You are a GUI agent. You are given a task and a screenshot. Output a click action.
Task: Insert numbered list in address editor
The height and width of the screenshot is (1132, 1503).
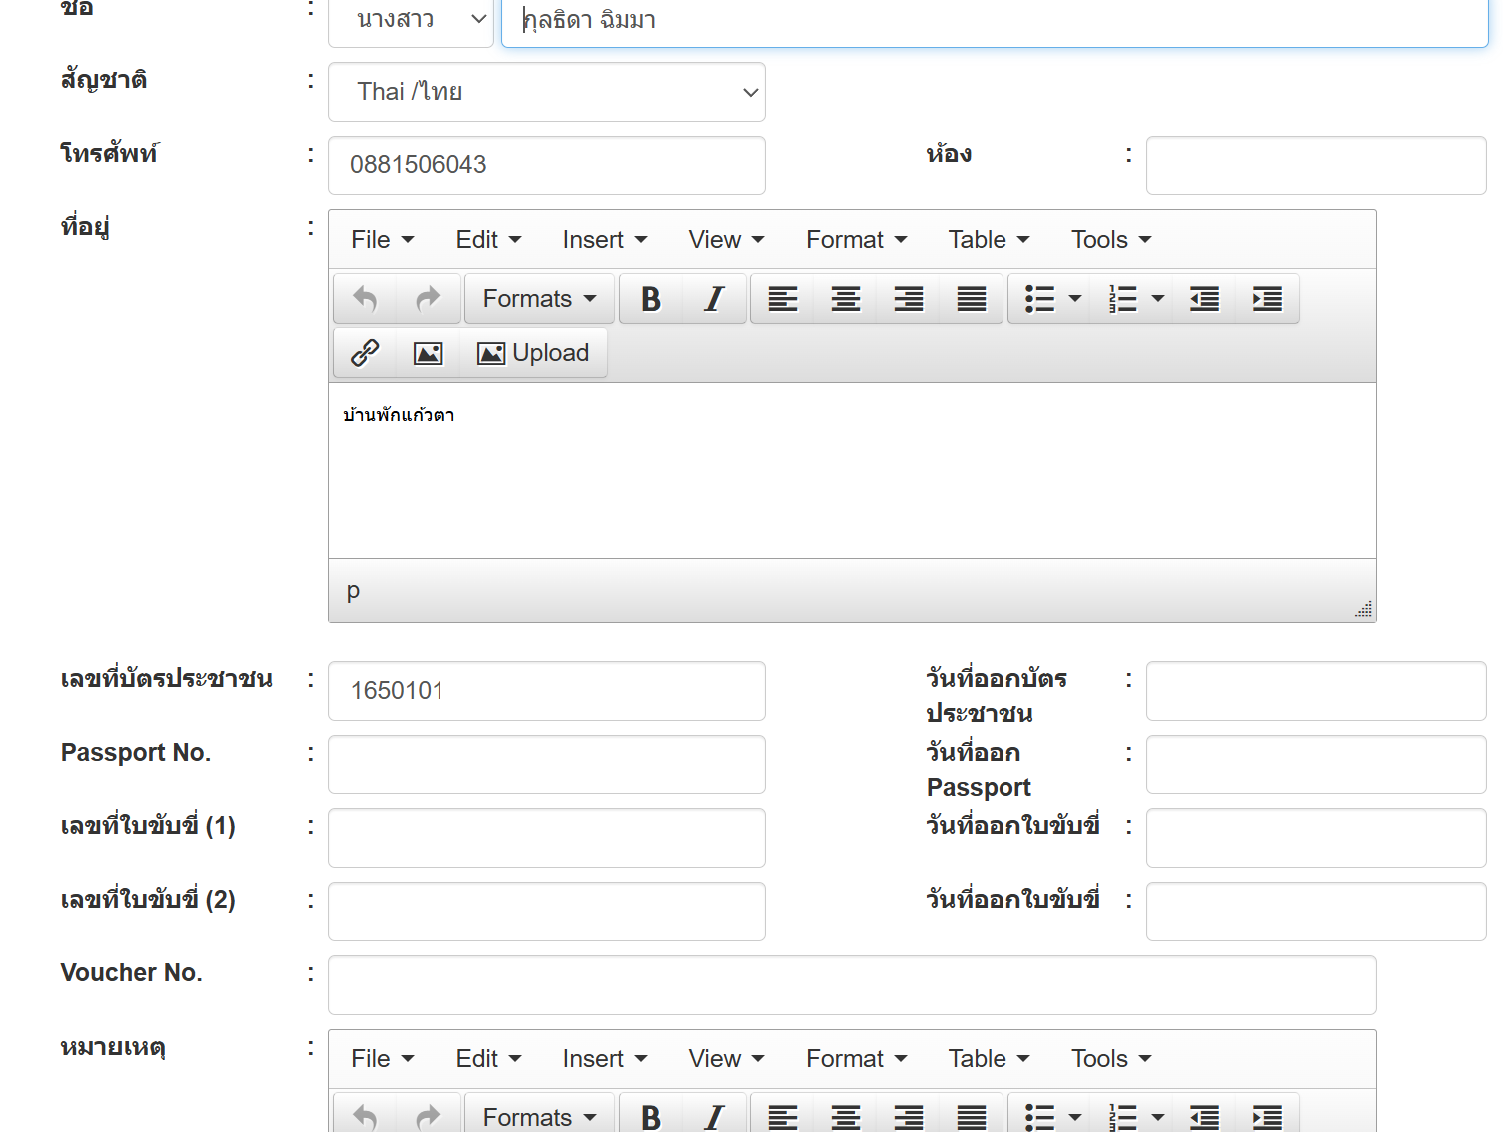[x=1123, y=299]
